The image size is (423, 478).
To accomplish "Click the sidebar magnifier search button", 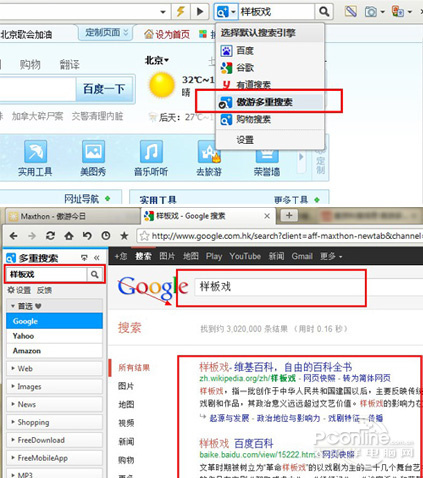I will (95, 274).
